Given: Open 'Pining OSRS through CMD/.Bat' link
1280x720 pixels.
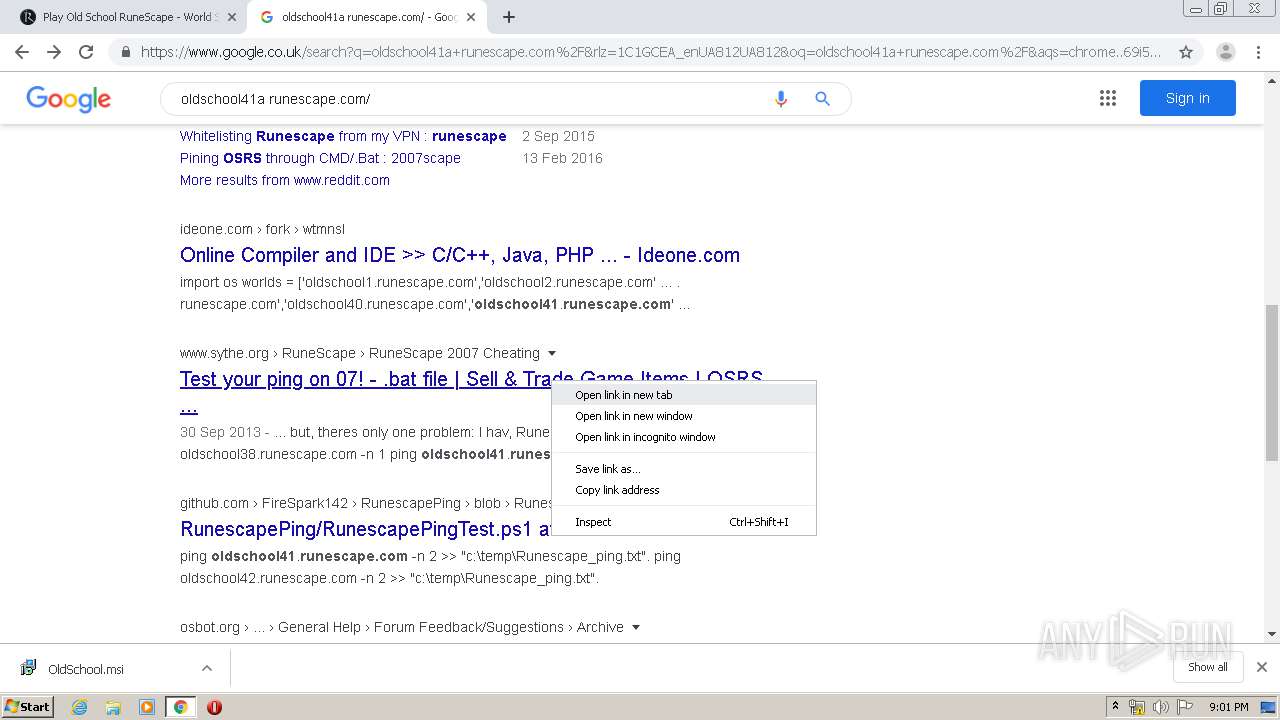Looking at the screenshot, I should 320,158.
